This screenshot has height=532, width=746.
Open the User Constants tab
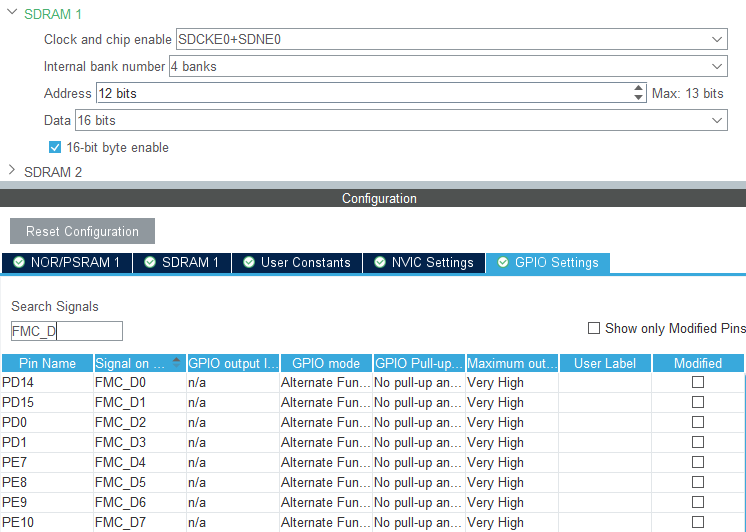pos(297,263)
